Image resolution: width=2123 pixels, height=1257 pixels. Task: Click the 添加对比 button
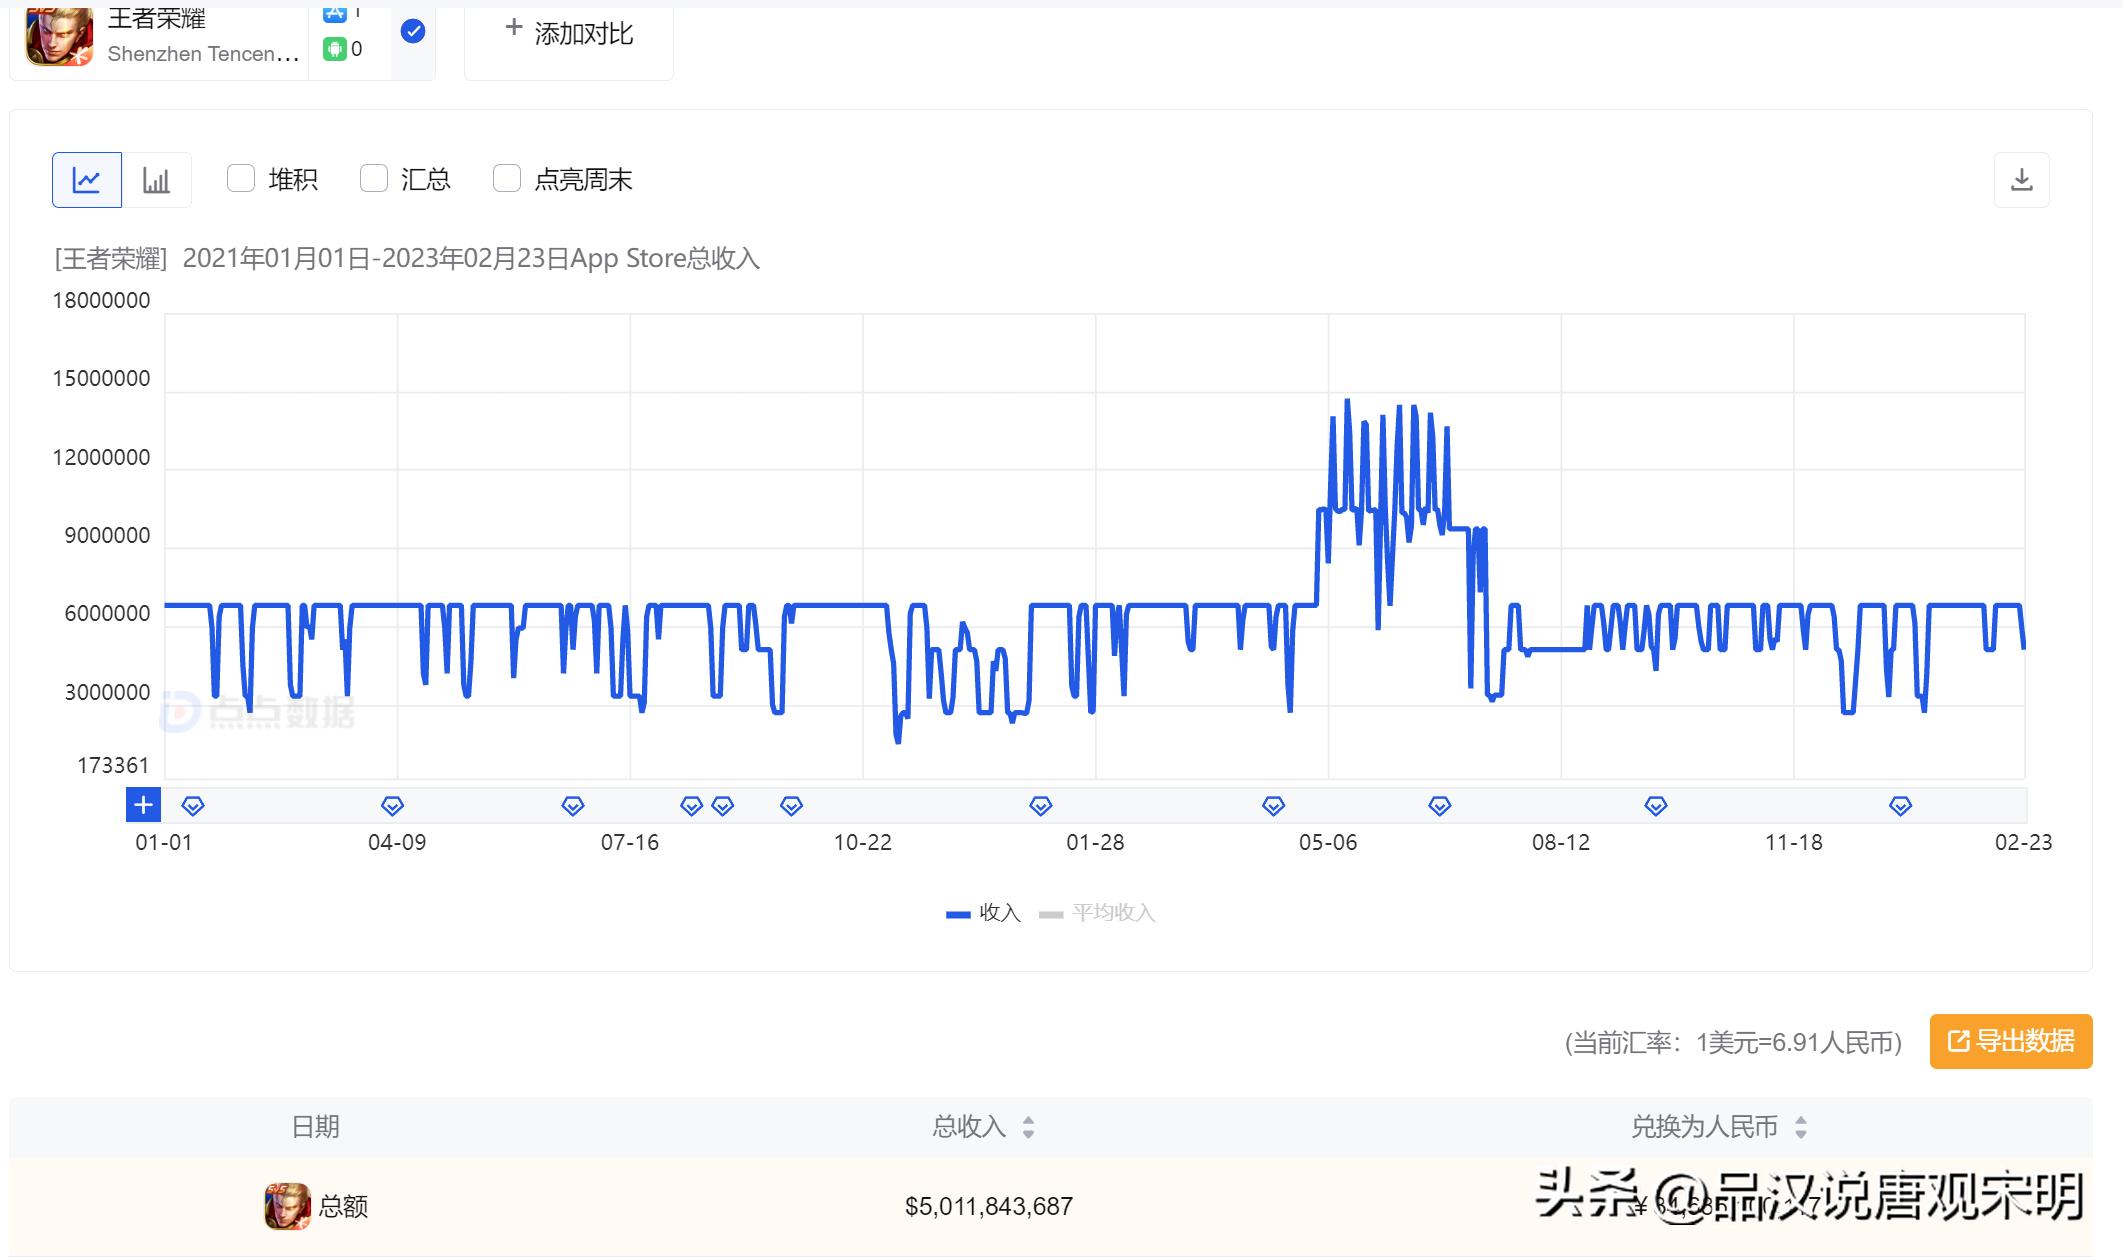pos(568,32)
